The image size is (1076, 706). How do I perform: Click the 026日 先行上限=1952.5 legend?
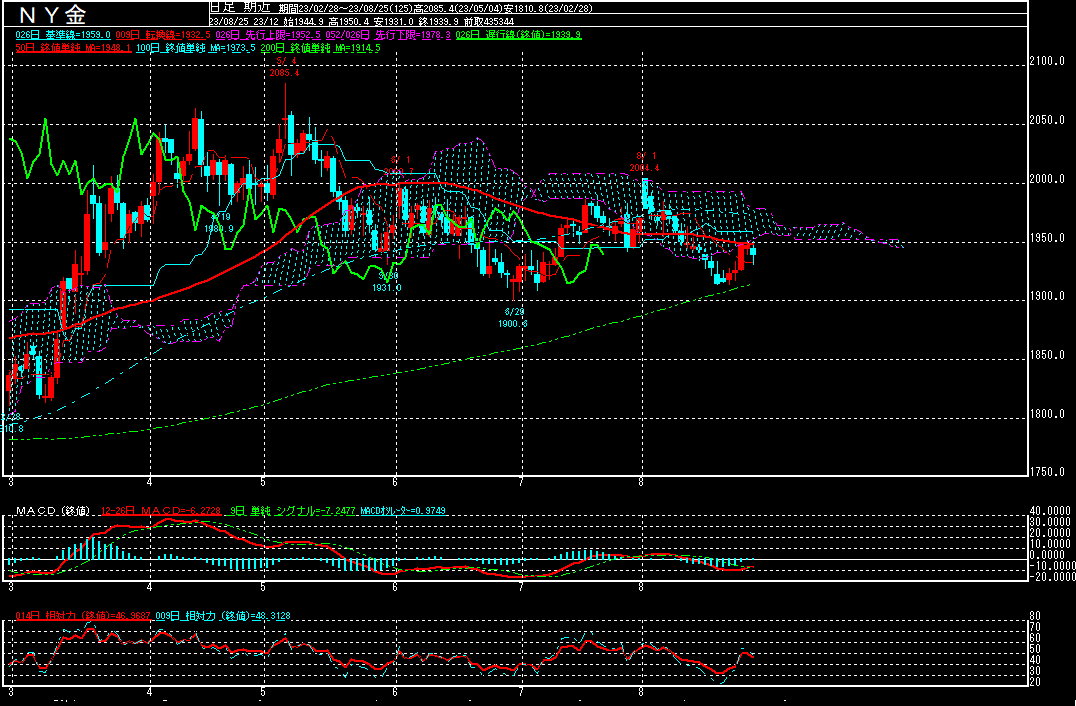(269, 34)
